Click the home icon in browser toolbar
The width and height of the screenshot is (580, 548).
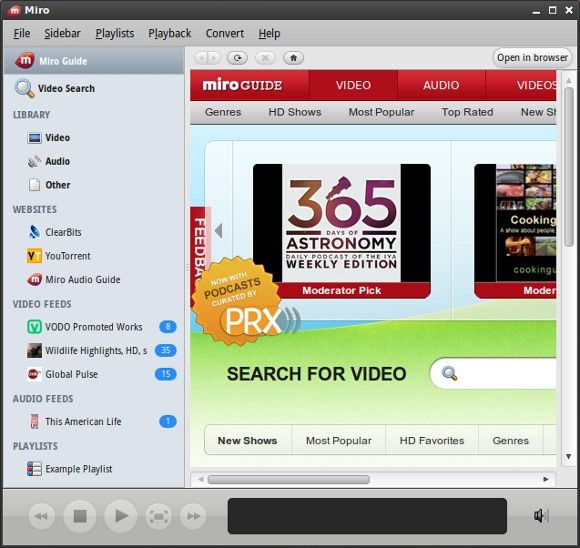point(293,58)
